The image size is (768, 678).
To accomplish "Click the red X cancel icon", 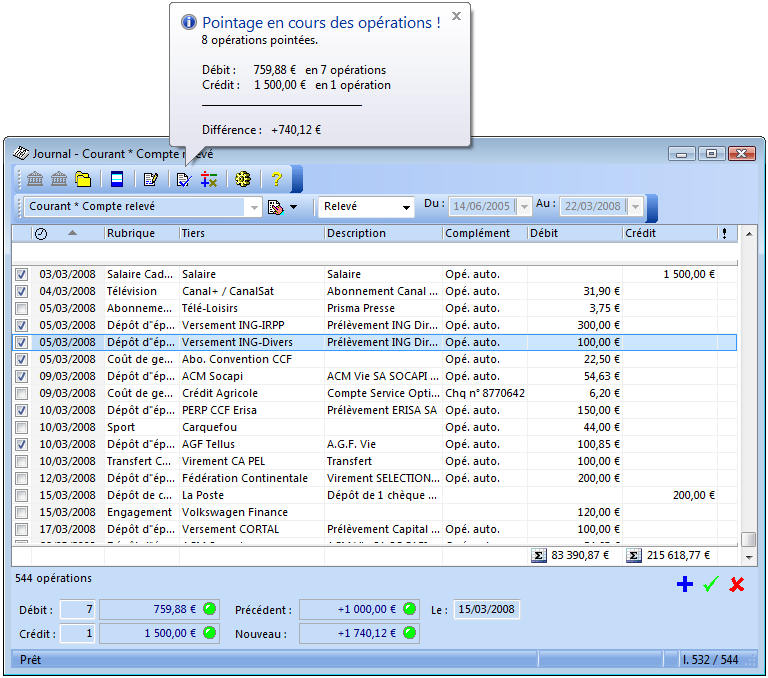I will [x=737, y=584].
